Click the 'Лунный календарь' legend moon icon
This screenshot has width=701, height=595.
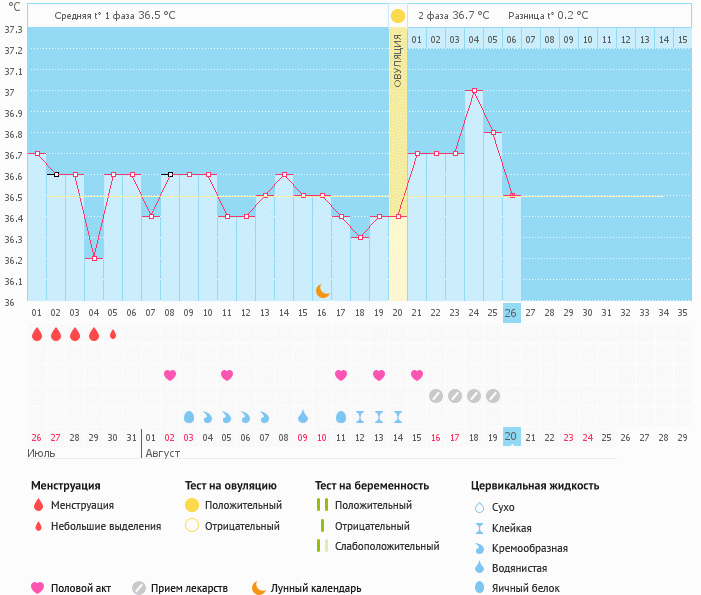(x=259, y=588)
